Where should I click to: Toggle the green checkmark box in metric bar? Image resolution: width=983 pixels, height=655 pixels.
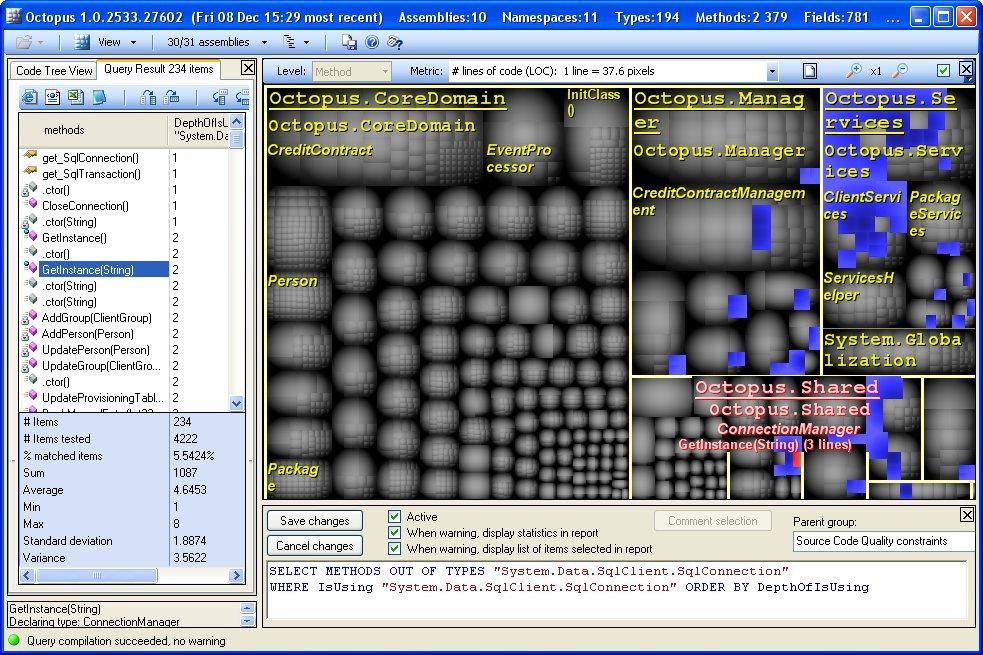point(943,71)
